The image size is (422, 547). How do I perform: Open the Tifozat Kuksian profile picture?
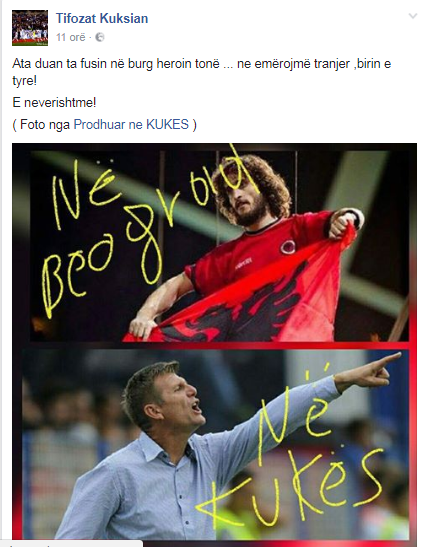pyautogui.click(x=30, y=28)
